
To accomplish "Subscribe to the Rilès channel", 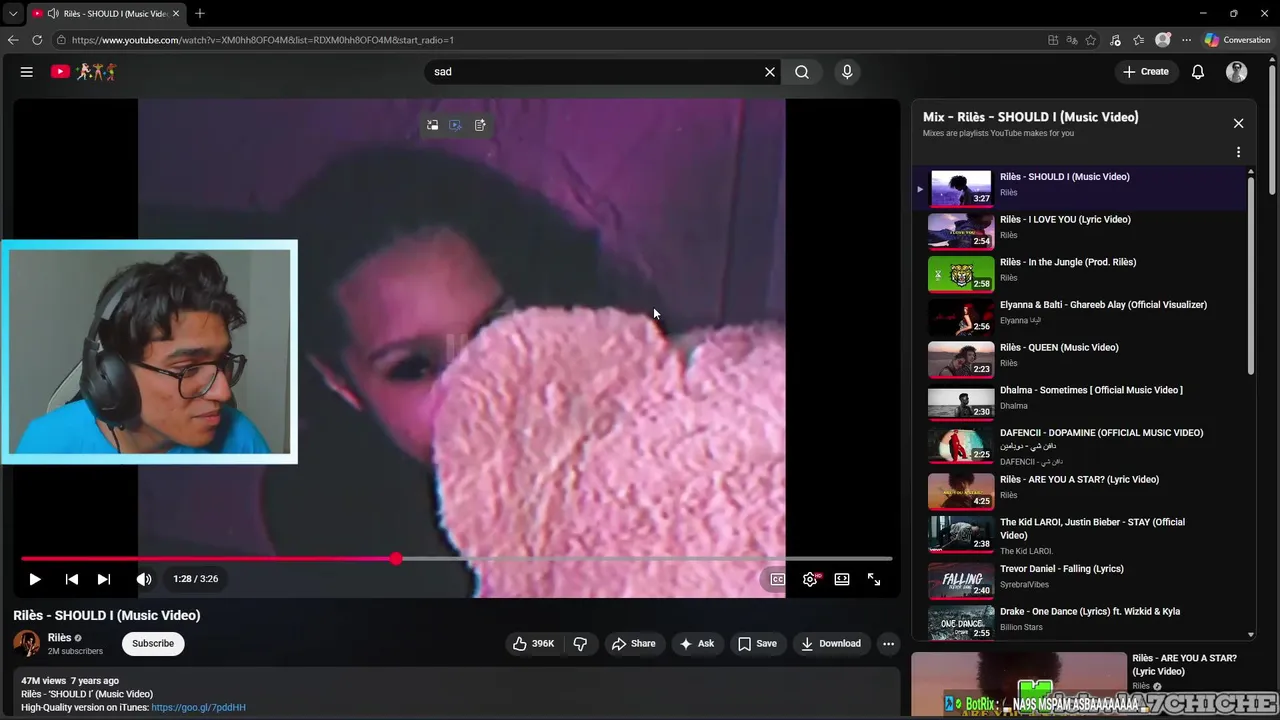I will click(153, 643).
